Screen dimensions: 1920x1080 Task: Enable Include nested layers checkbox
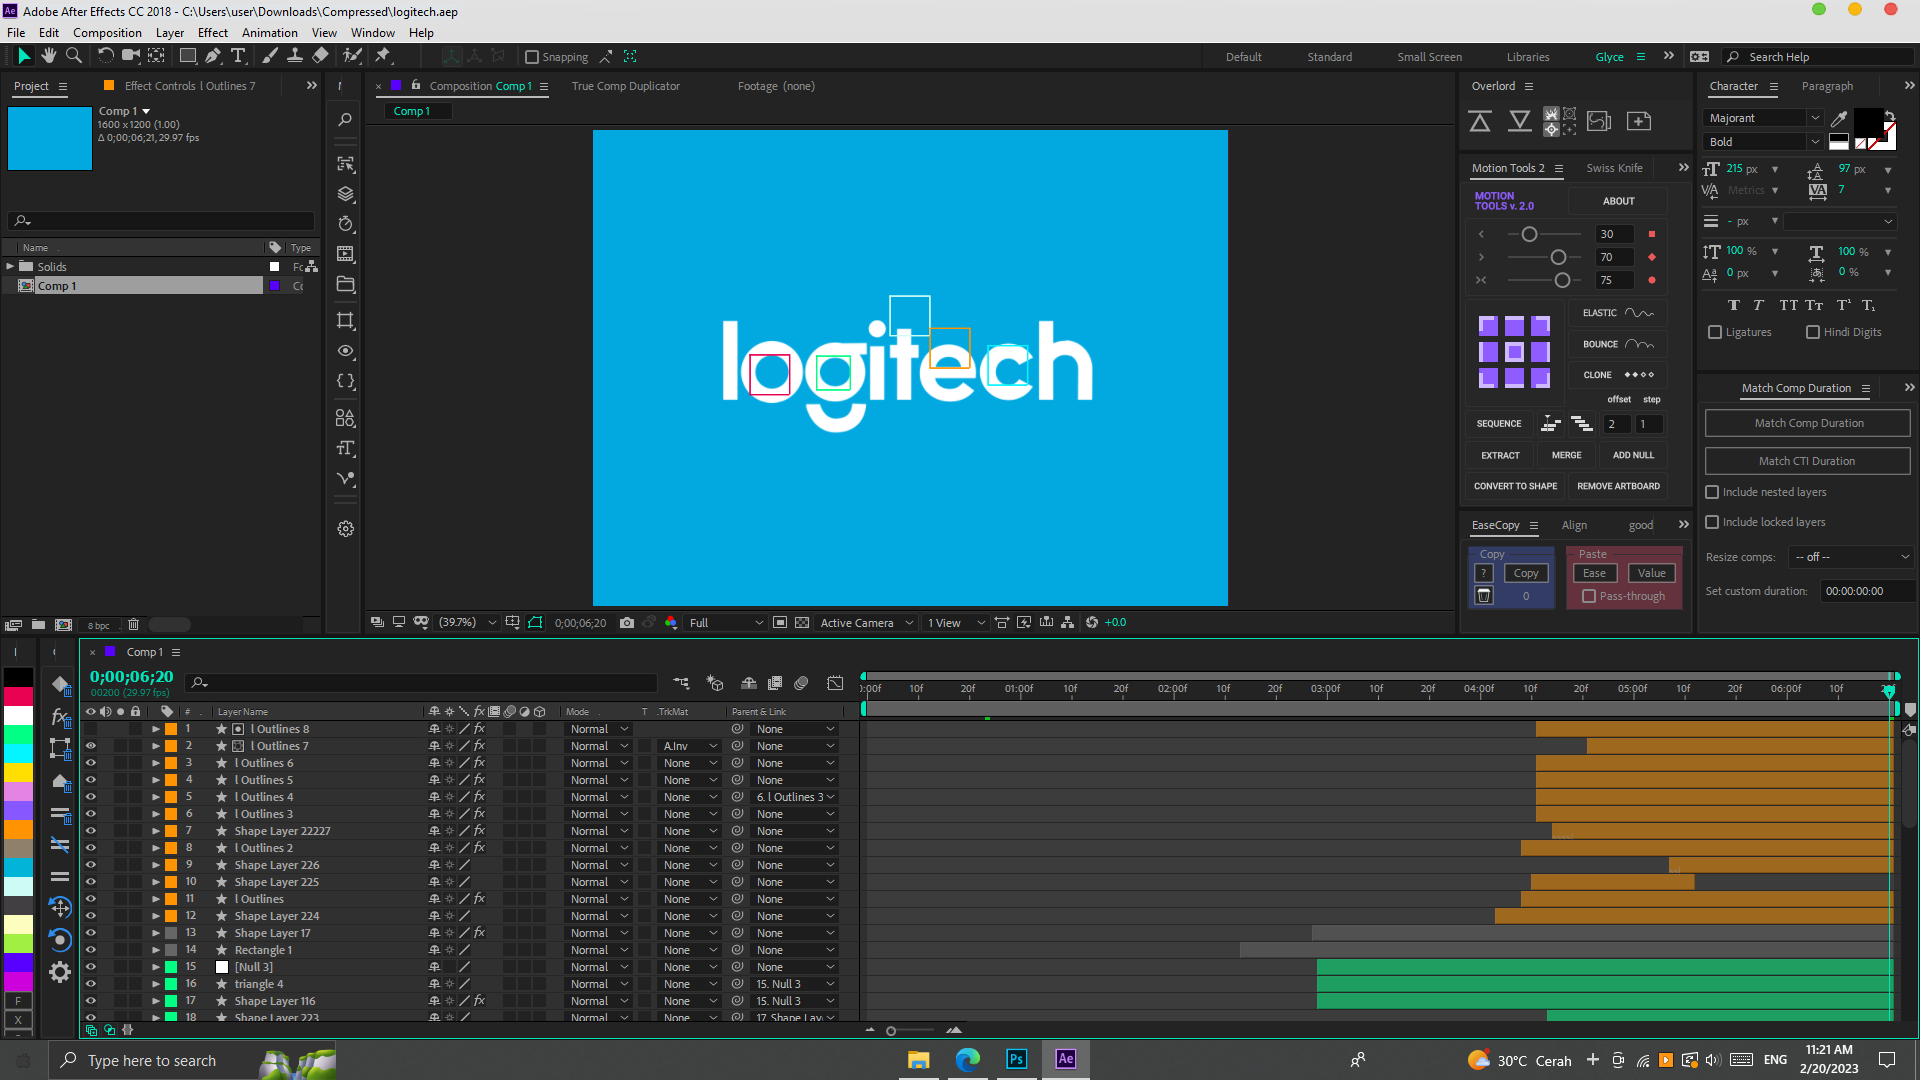click(x=1712, y=492)
